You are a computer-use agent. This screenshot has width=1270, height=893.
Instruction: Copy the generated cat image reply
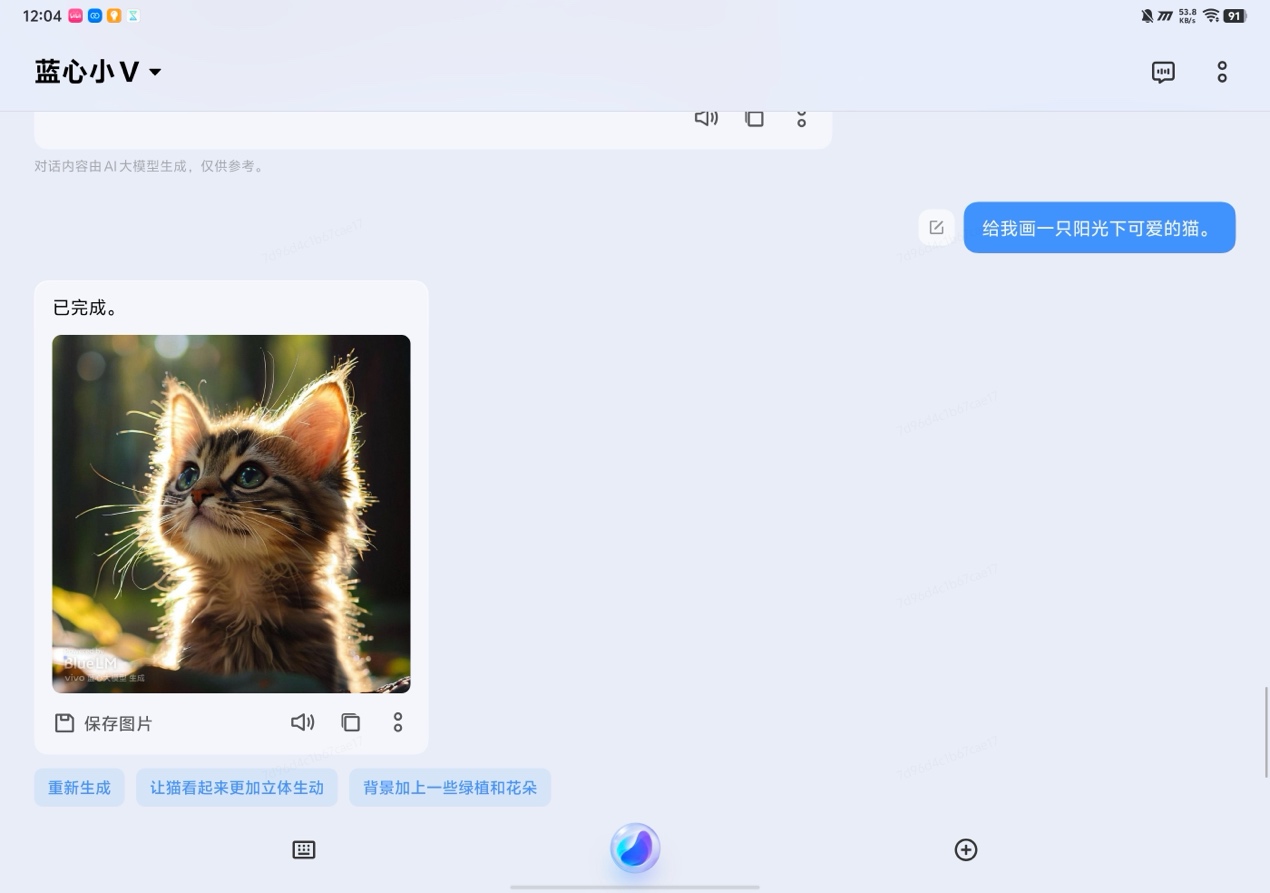click(x=350, y=722)
